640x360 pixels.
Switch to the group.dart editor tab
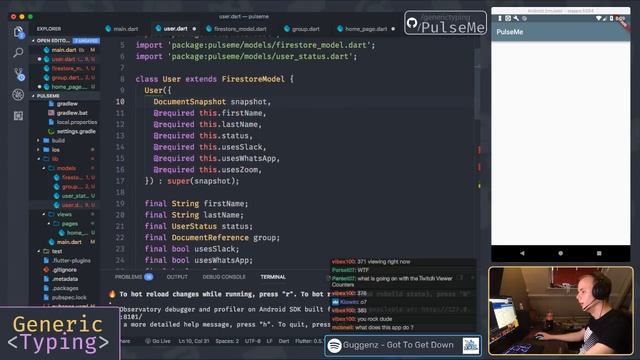pyautogui.click(x=302, y=29)
